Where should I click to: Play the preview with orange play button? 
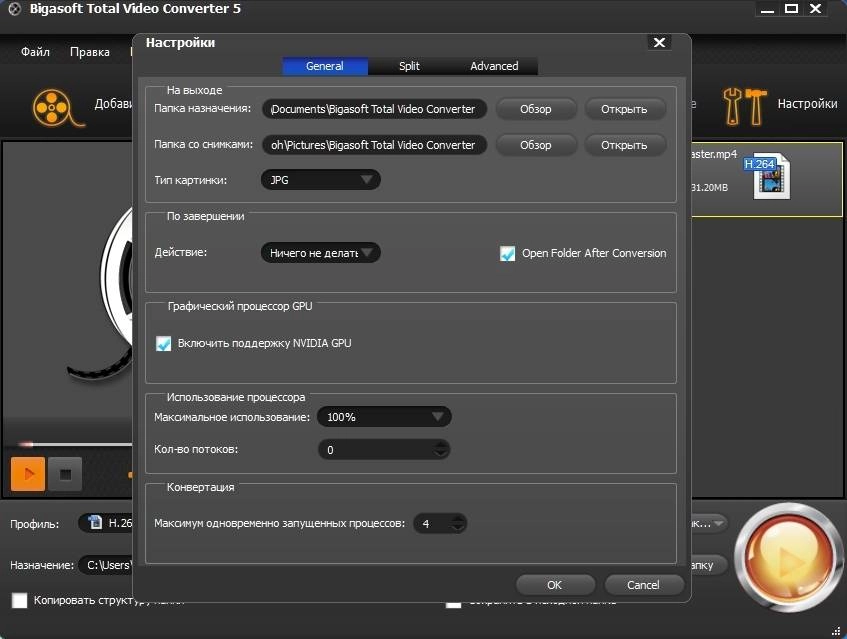pos(28,474)
